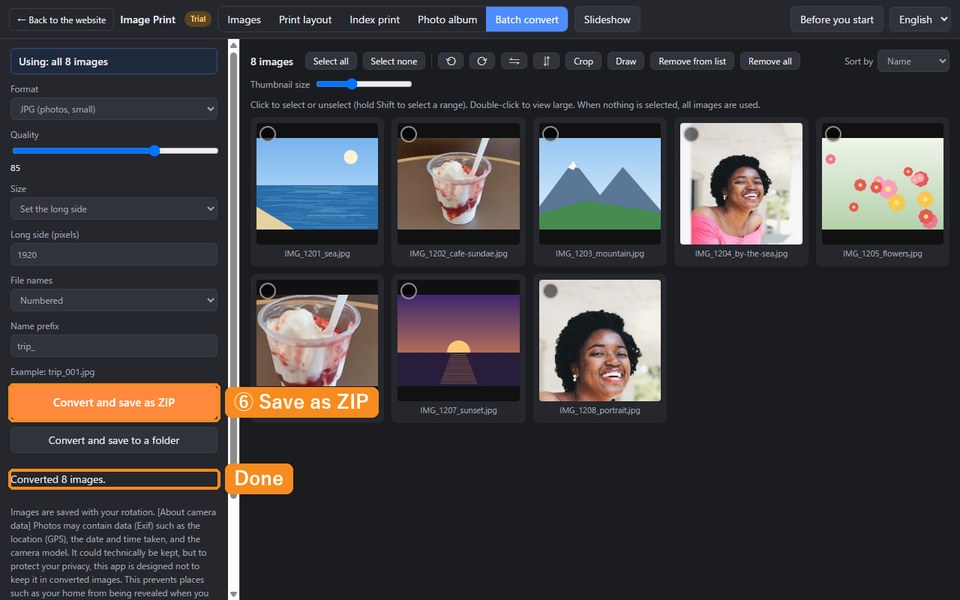Open the File names dropdown showing Numbered
The height and width of the screenshot is (600, 960).
(x=114, y=301)
